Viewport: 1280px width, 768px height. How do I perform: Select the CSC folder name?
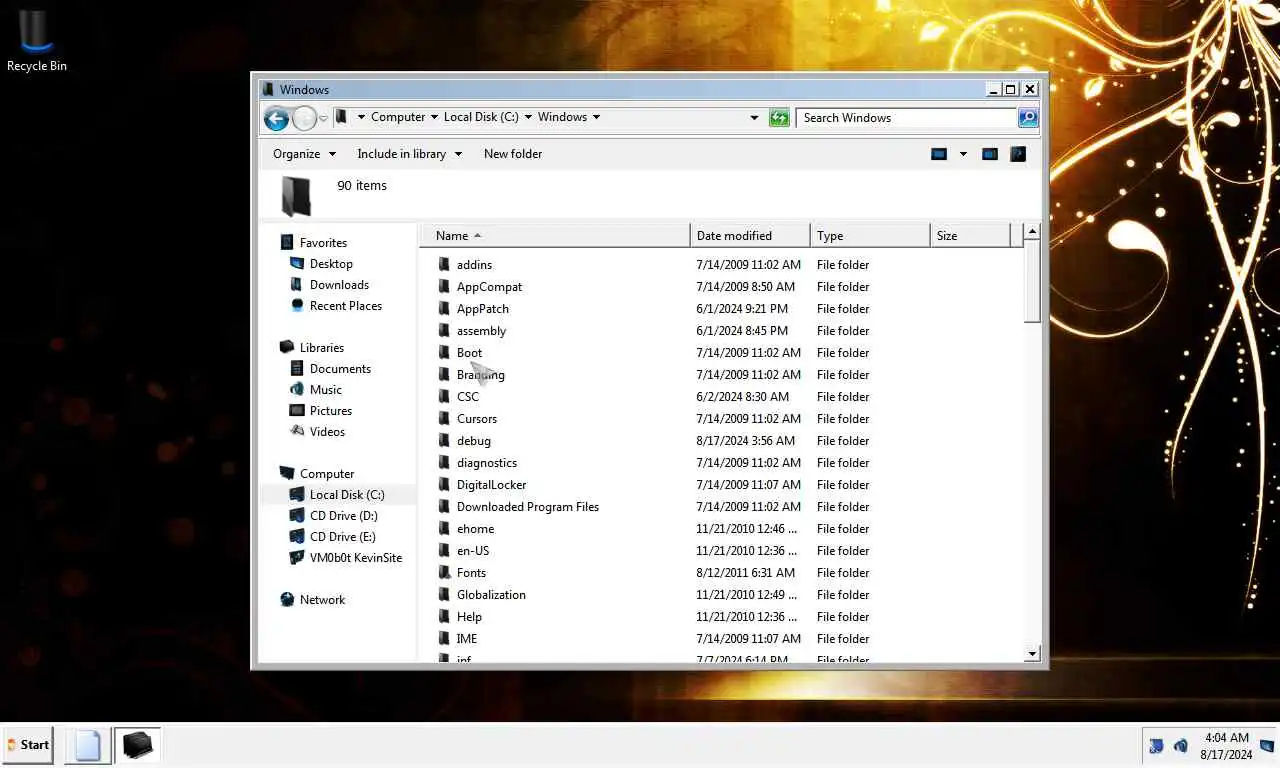coord(468,397)
